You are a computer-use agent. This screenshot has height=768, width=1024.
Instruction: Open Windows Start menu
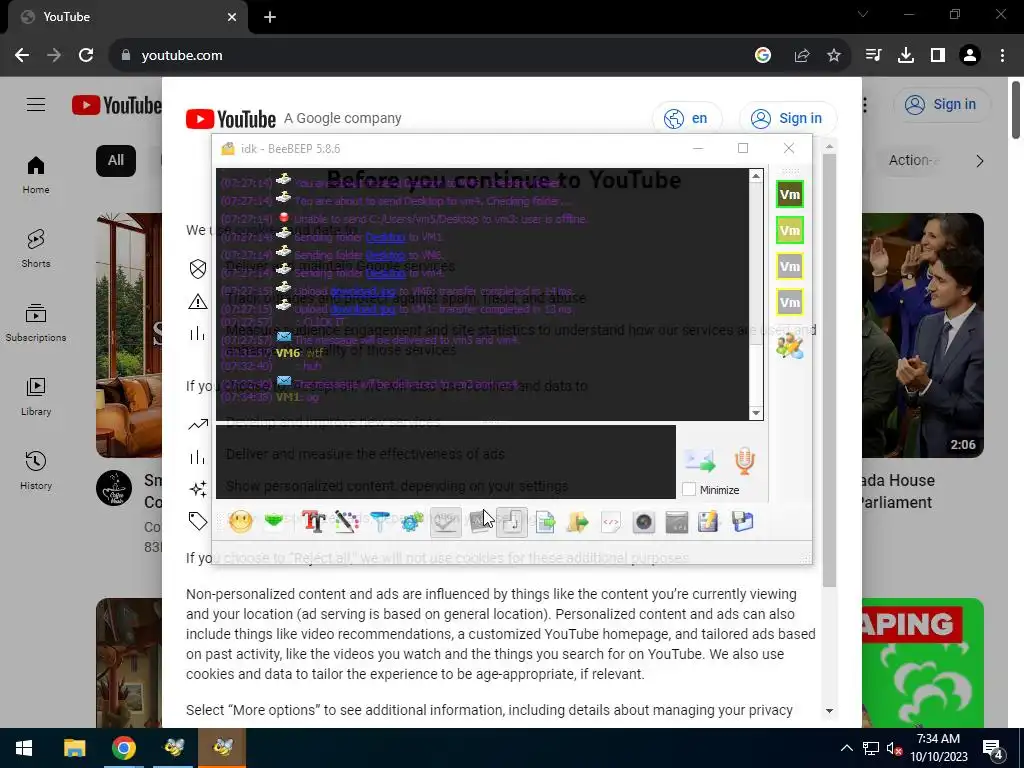tap(24, 748)
